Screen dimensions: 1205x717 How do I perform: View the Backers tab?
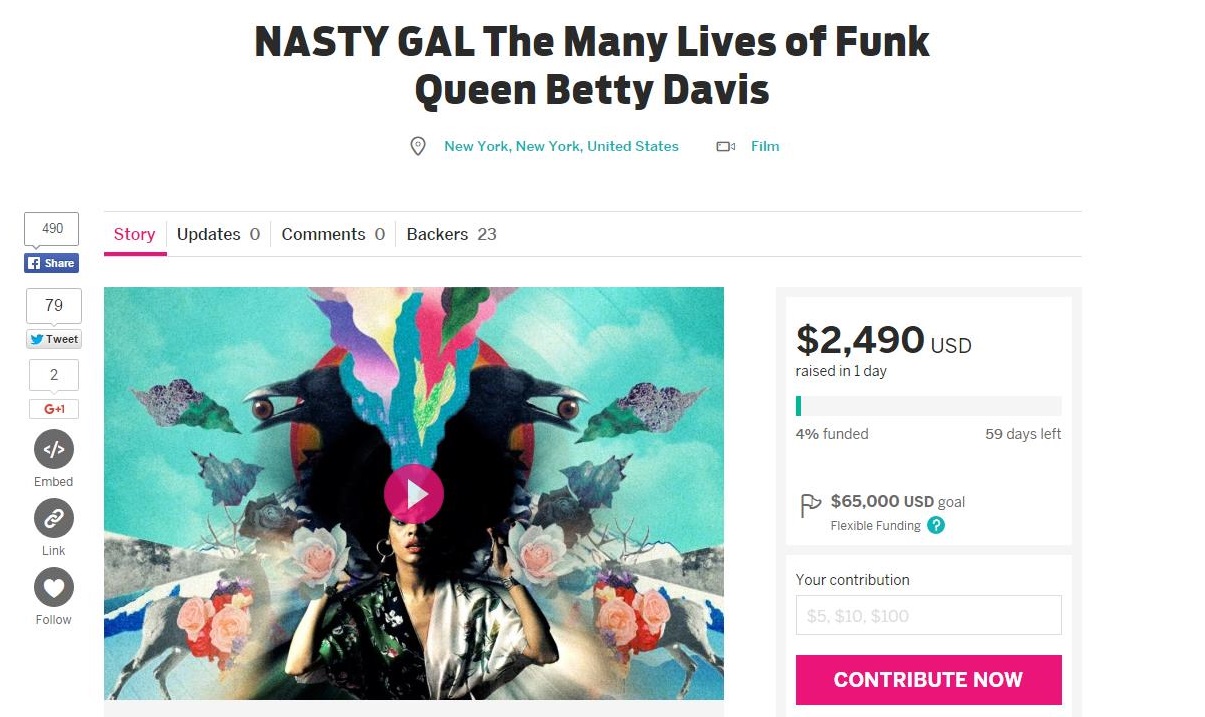[452, 234]
